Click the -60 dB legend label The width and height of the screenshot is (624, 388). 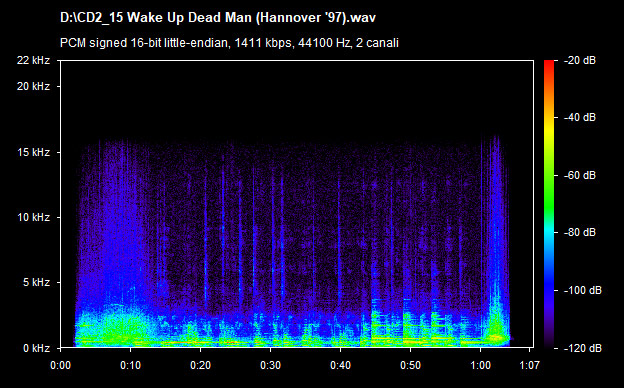click(579, 175)
